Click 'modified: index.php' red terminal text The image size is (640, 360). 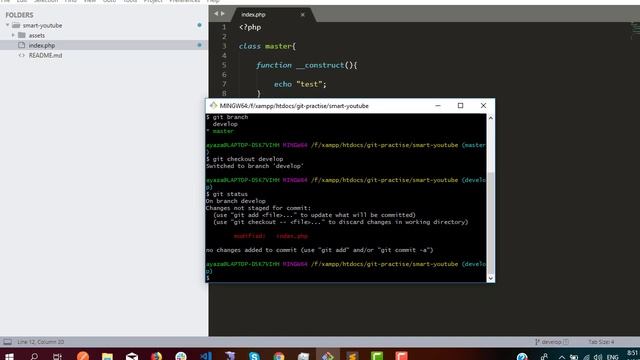[x=271, y=236]
